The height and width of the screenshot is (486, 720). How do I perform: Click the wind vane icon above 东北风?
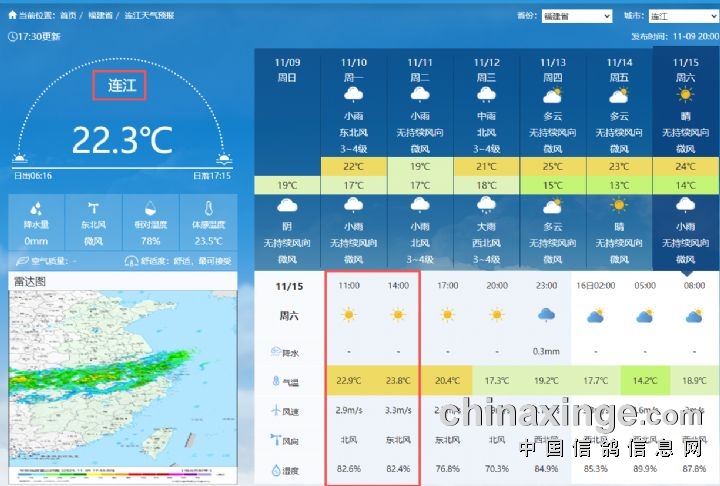[93, 209]
